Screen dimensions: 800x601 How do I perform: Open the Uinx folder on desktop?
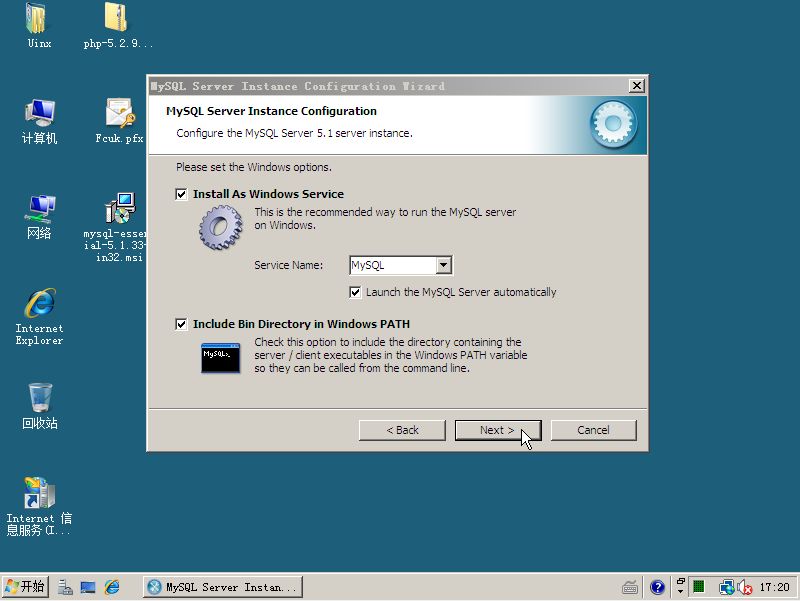(x=38, y=18)
